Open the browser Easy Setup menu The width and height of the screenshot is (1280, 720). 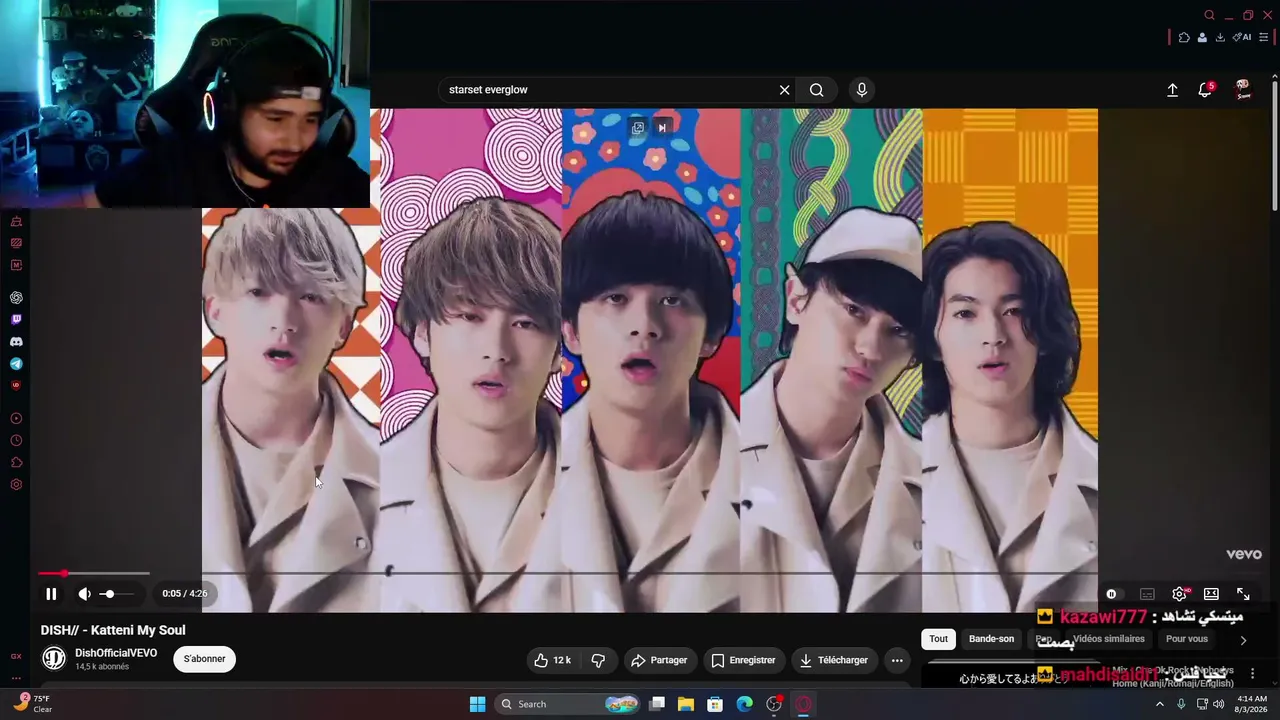(x=1264, y=38)
